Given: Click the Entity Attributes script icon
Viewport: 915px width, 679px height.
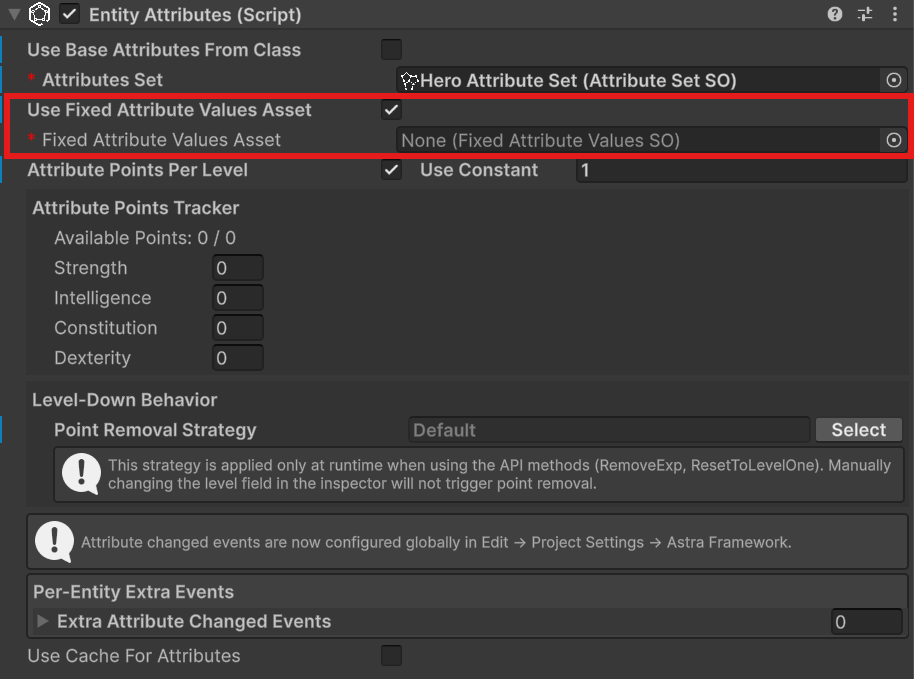Looking at the screenshot, I should pos(40,14).
